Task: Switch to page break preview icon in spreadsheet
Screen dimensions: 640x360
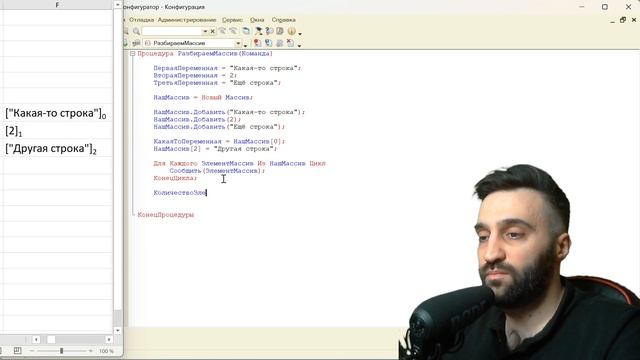Action: pyautogui.click(x=17, y=351)
